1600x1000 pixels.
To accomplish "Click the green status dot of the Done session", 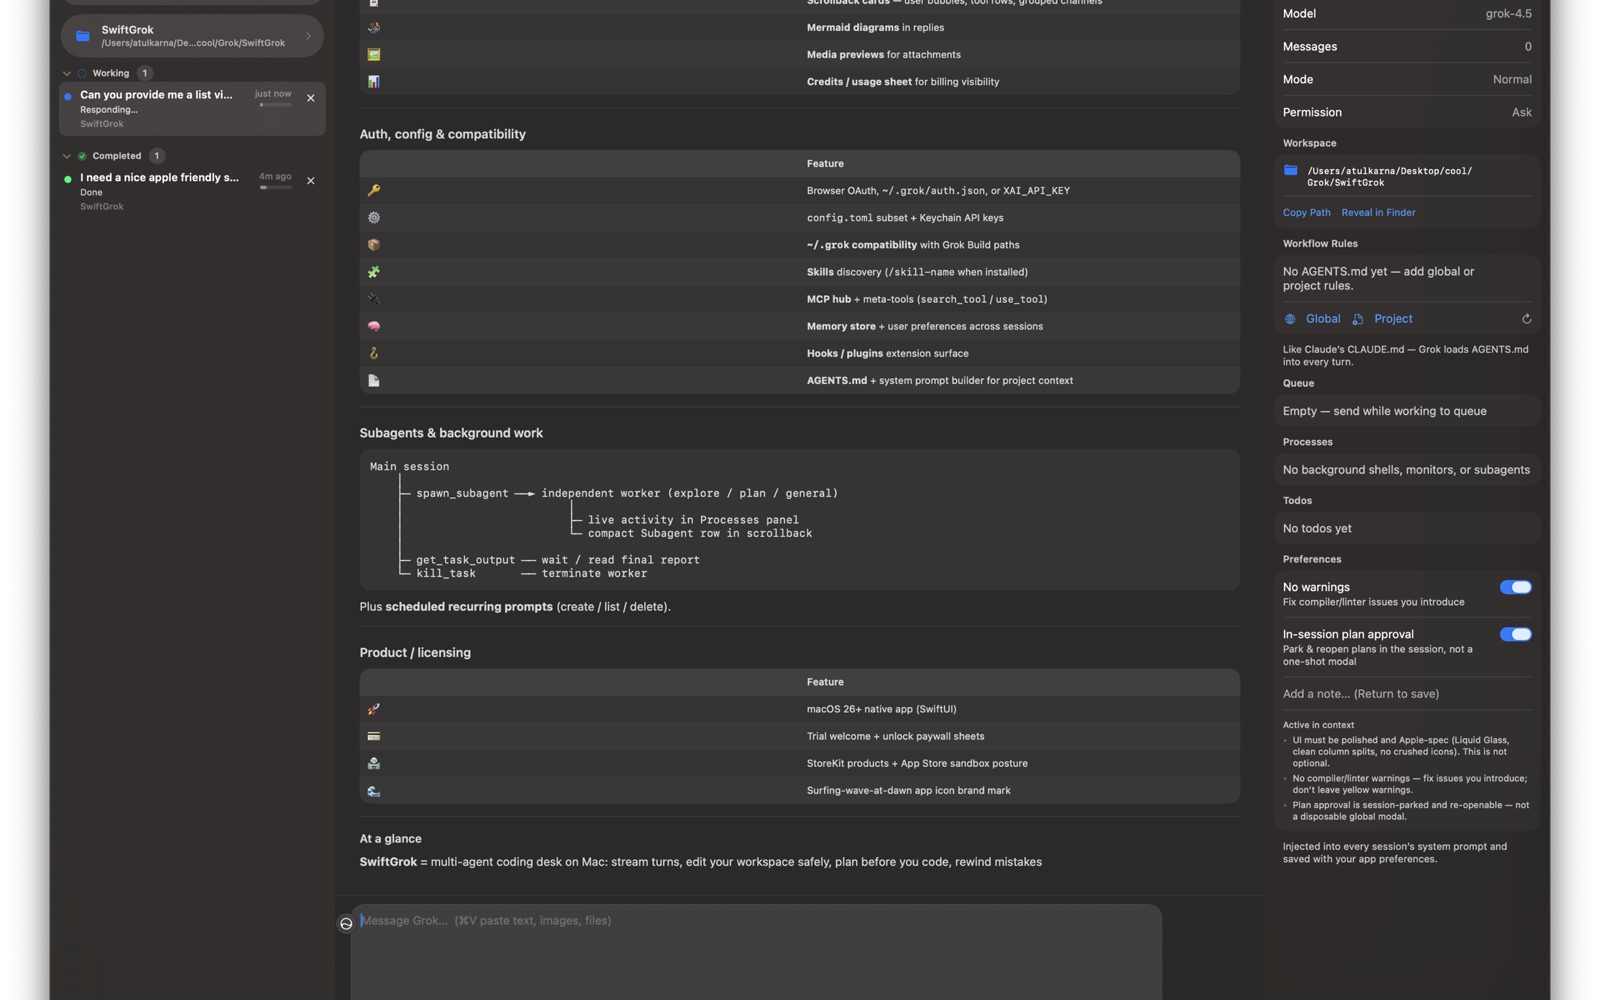I will point(68,180).
